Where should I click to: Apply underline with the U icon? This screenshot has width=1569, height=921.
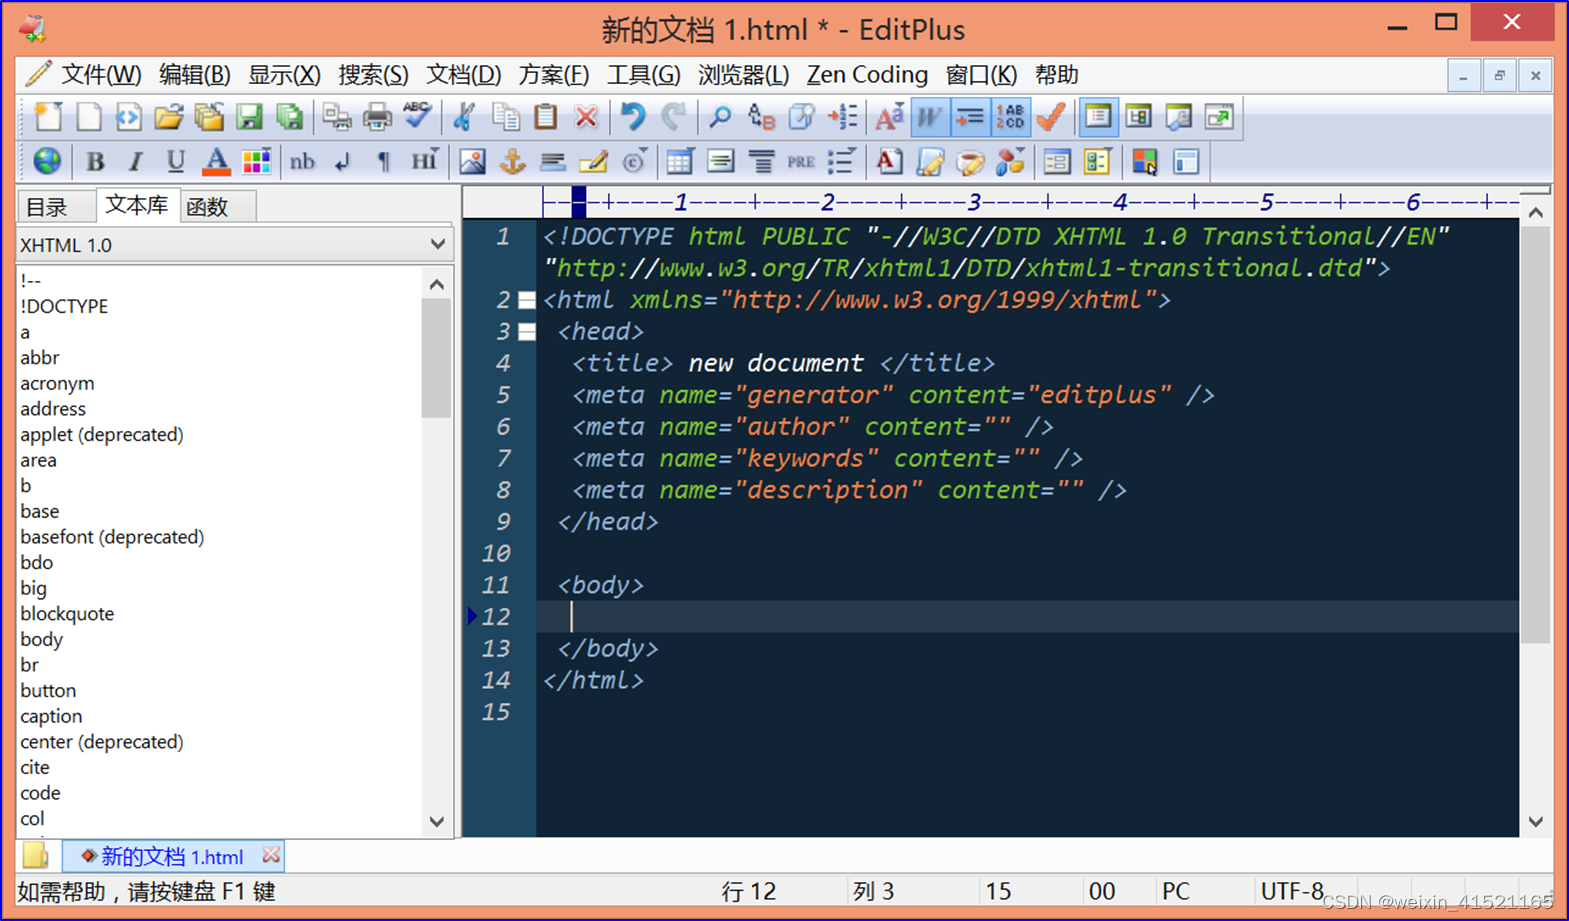pos(175,161)
